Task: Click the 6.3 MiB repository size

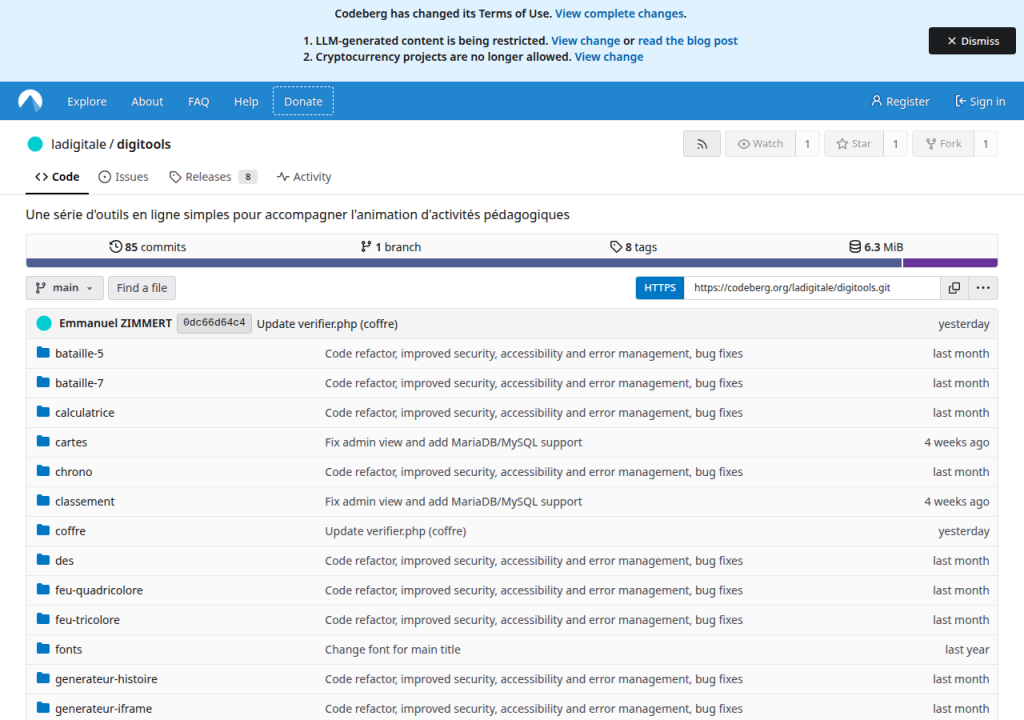Action: point(876,247)
